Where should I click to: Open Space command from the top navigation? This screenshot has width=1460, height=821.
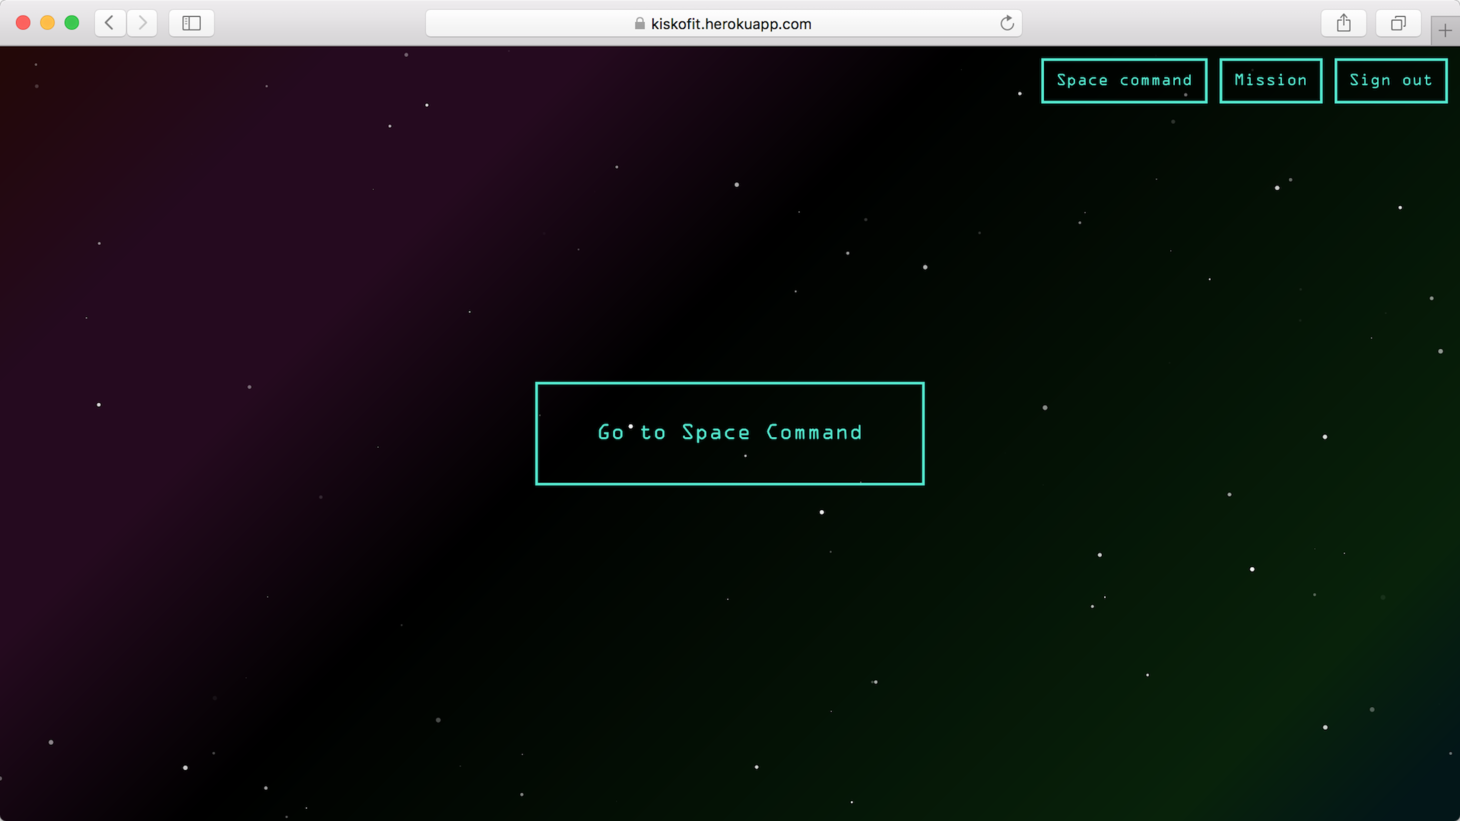[1124, 80]
